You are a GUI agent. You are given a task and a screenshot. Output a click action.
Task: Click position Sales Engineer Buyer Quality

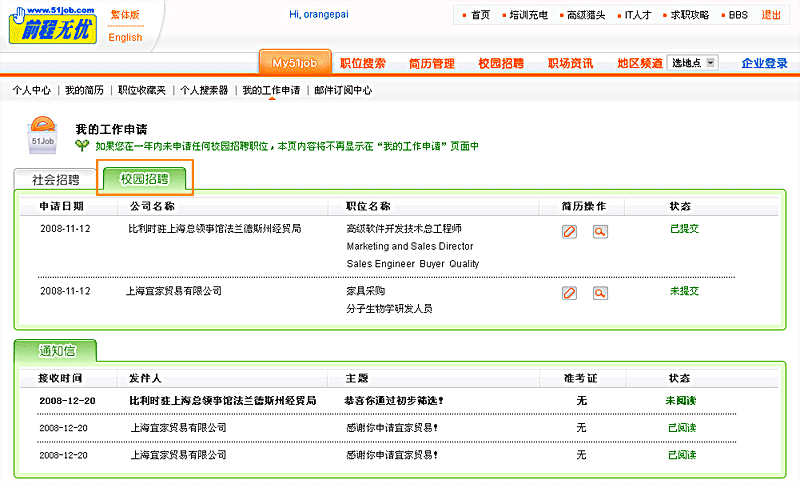(x=413, y=264)
